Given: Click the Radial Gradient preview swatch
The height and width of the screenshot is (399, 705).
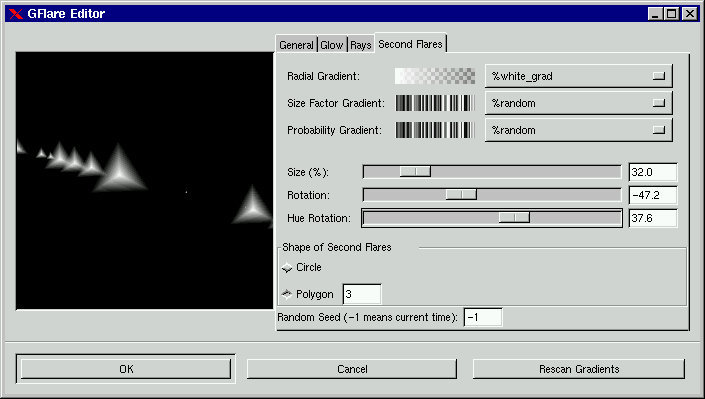Looking at the screenshot, I should [435, 76].
